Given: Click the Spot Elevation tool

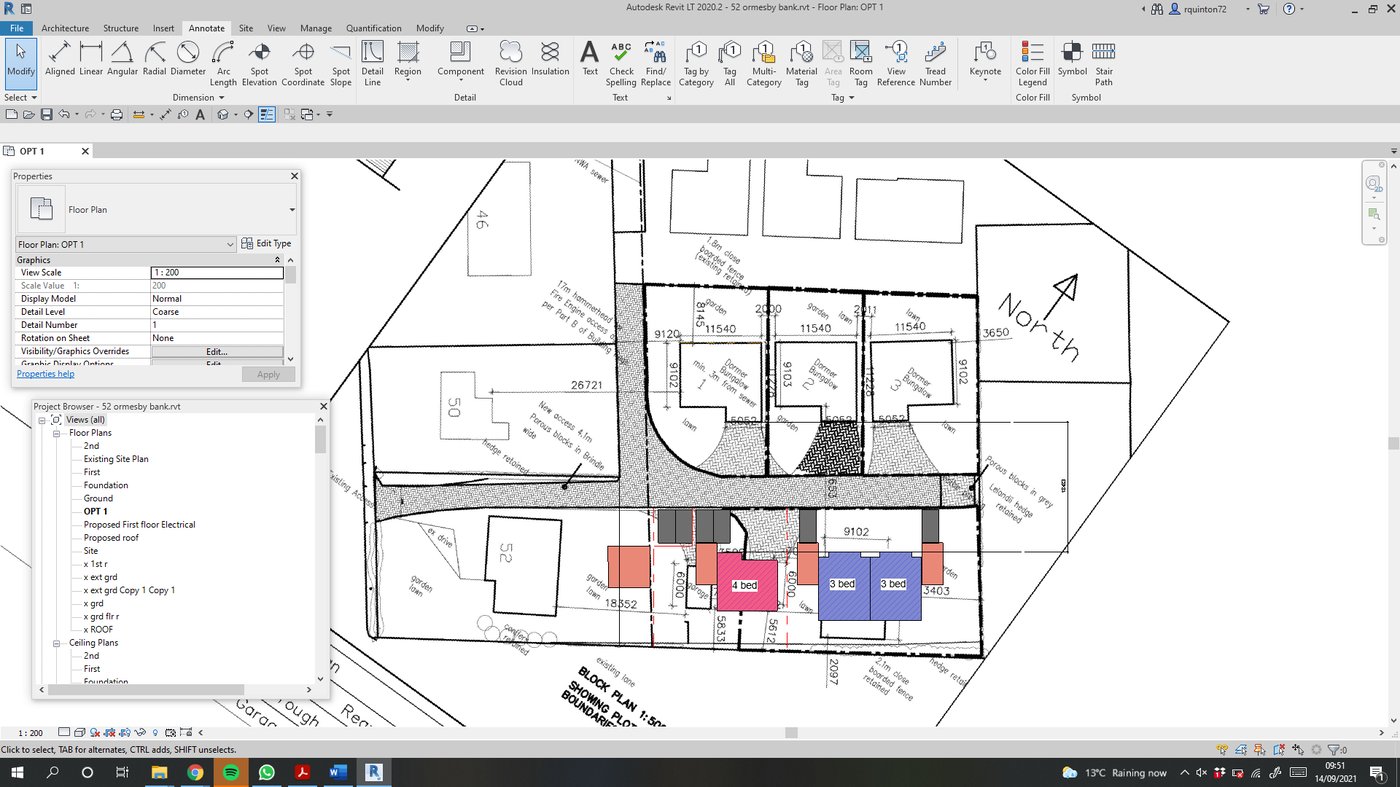Looking at the screenshot, I should [260, 62].
